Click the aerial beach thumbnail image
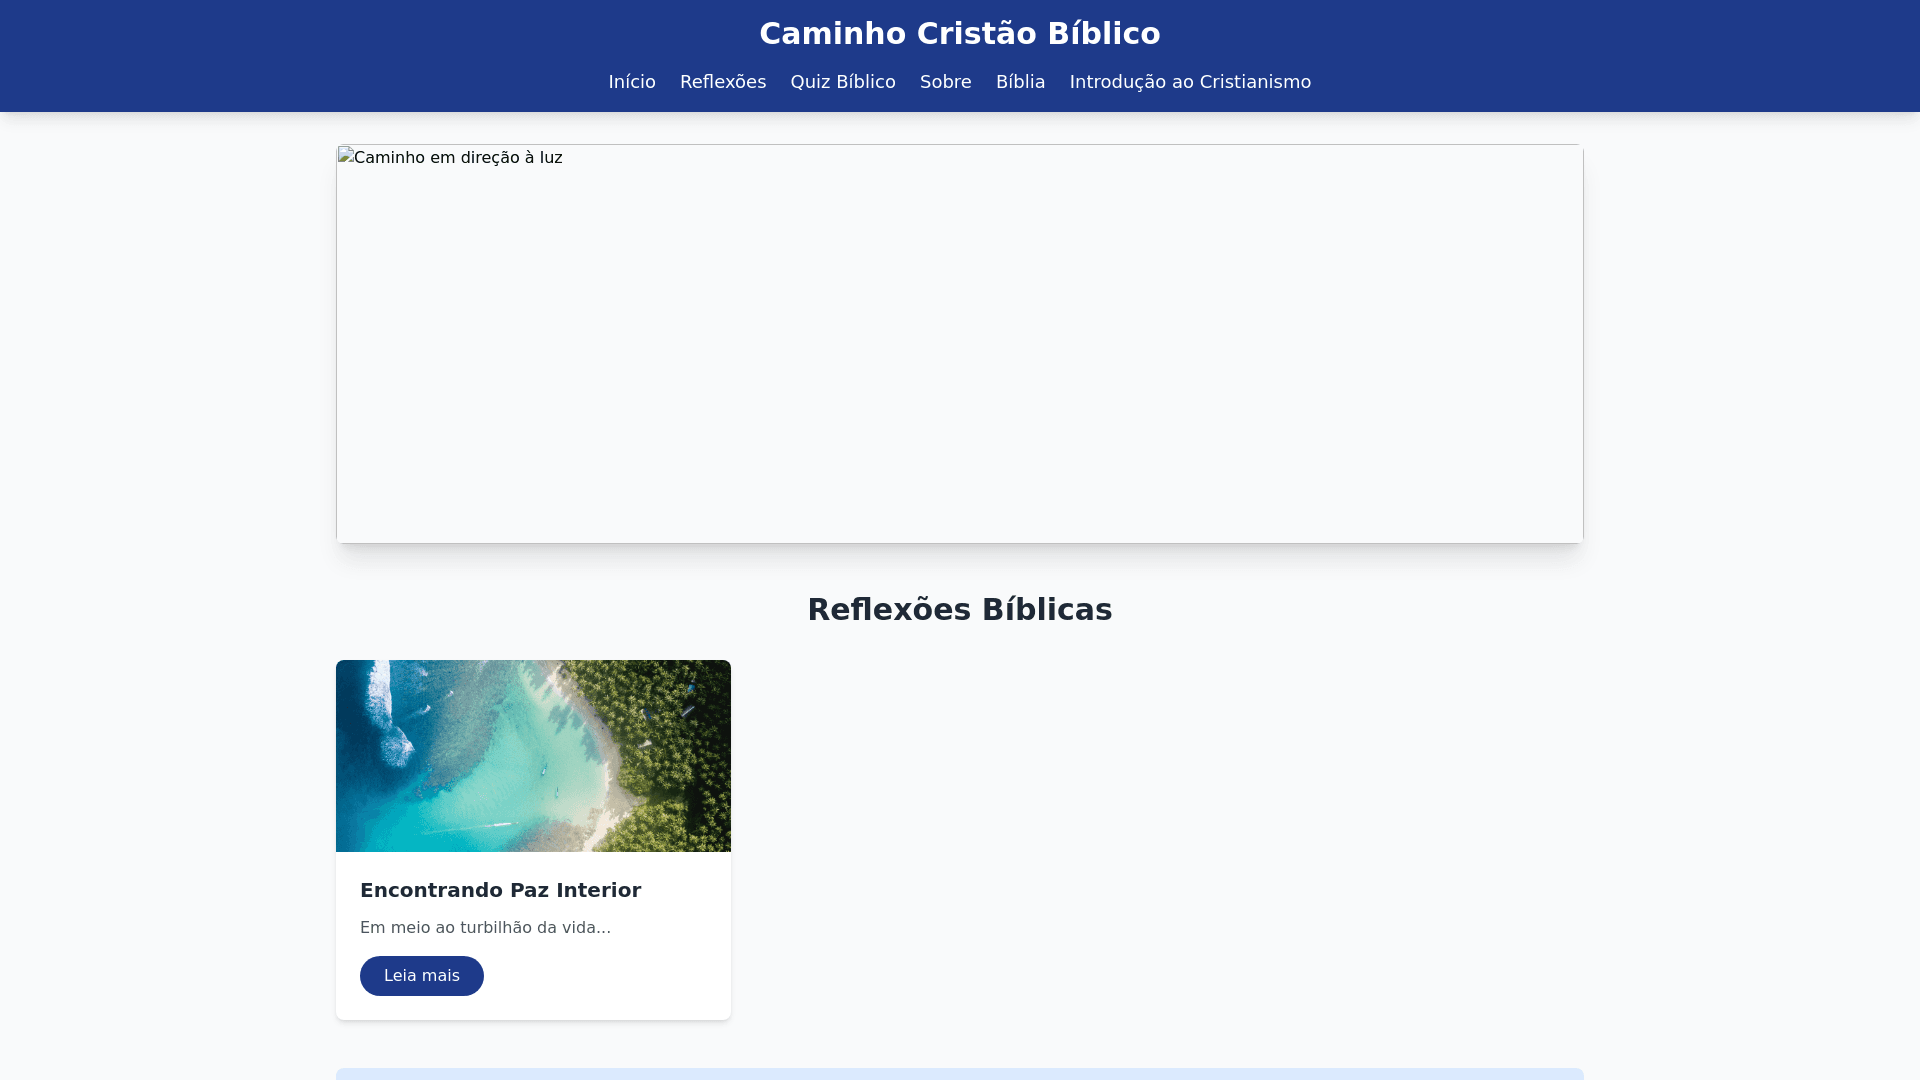The height and width of the screenshot is (1080, 1920). (533, 756)
